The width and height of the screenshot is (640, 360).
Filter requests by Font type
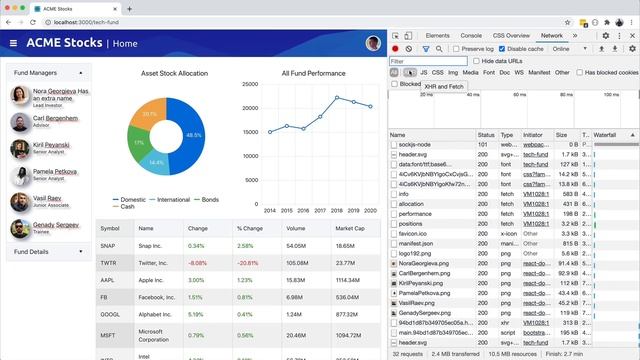click(489, 72)
